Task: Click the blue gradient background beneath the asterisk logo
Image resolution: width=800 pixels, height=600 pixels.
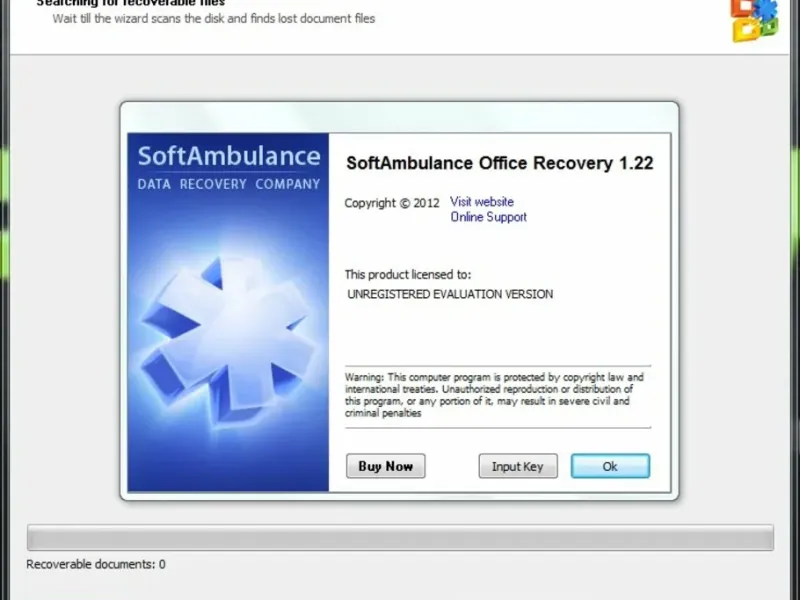Action: tap(228, 459)
